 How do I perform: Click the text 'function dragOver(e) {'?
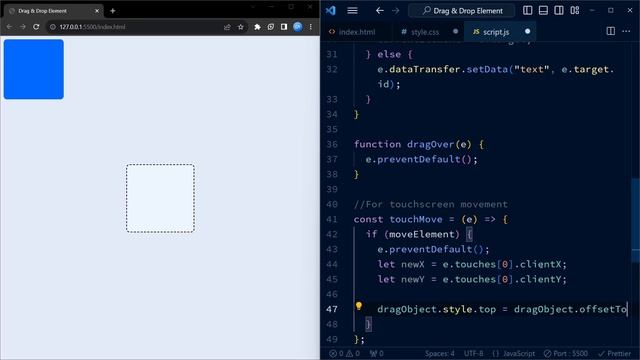click(419, 144)
